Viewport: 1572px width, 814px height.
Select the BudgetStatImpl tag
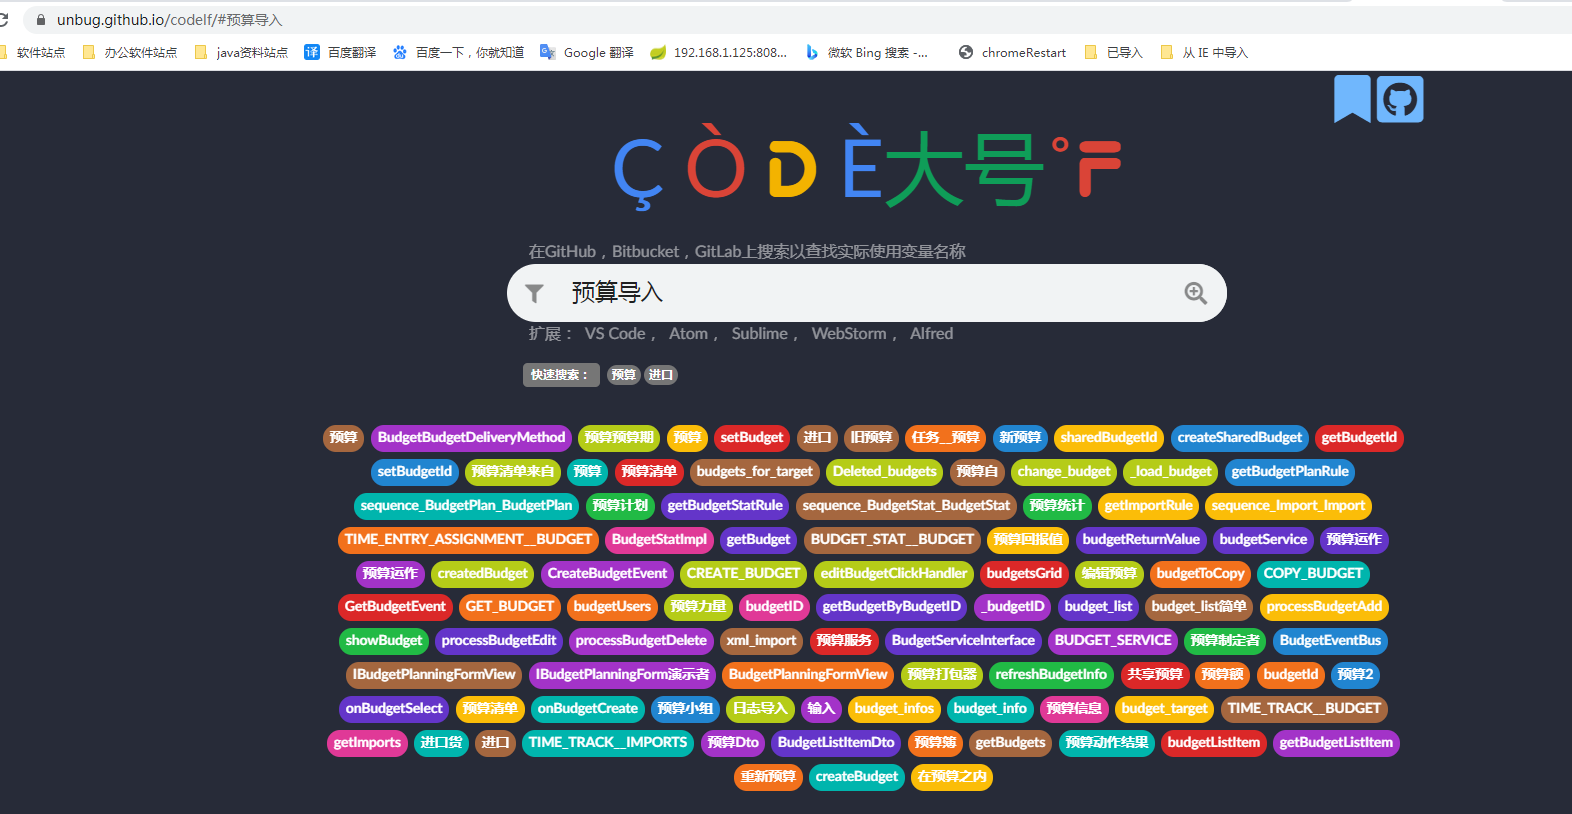(659, 540)
